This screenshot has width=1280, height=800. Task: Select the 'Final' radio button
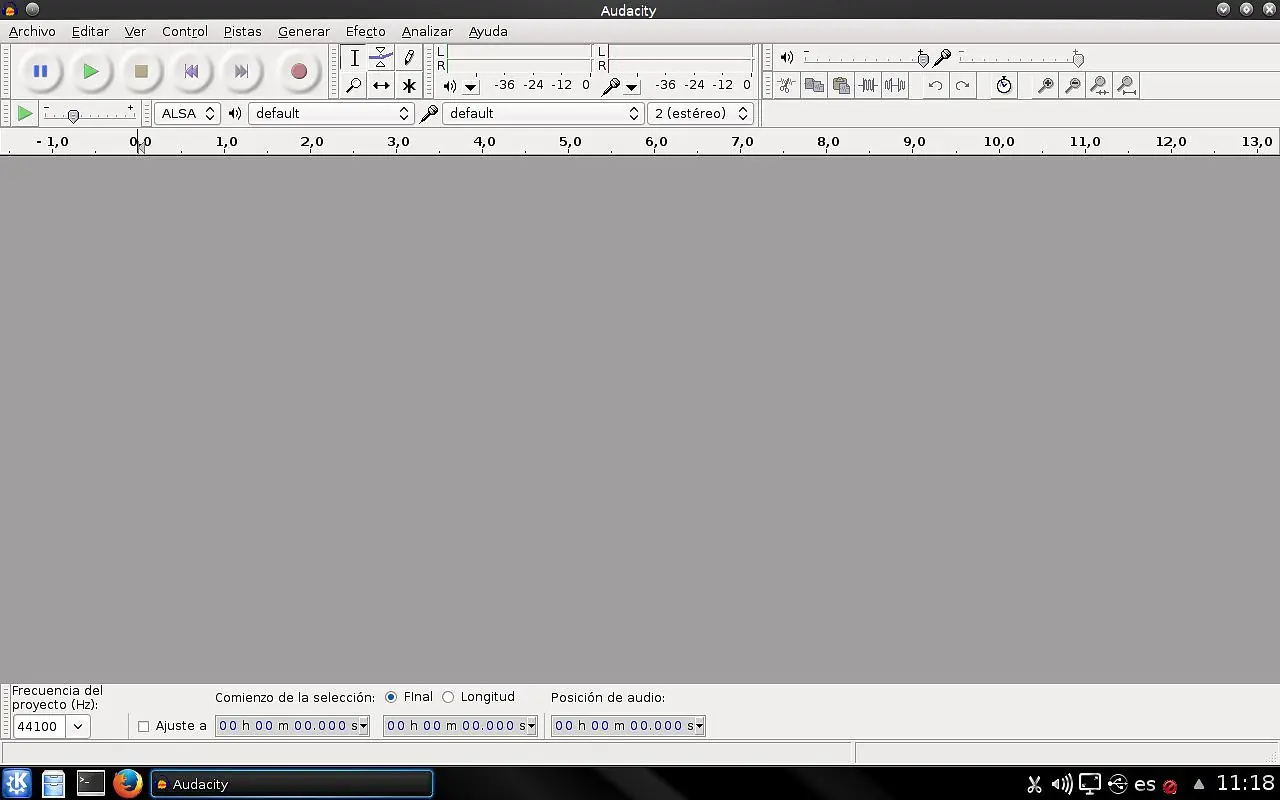pyautogui.click(x=390, y=697)
